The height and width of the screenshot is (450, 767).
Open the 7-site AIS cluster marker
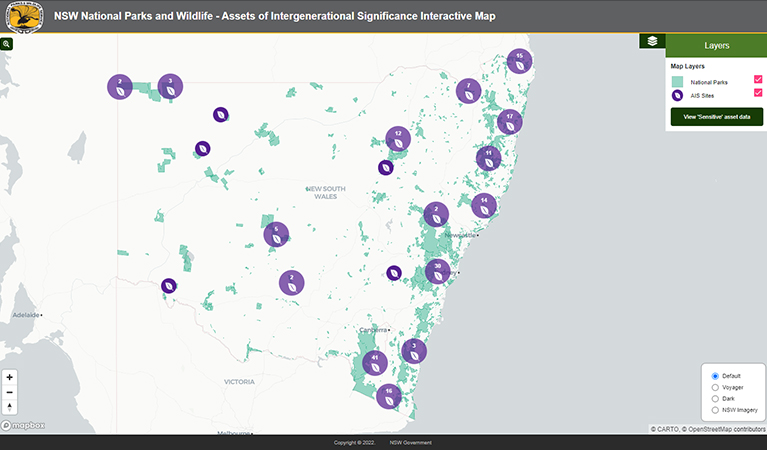point(469,91)
